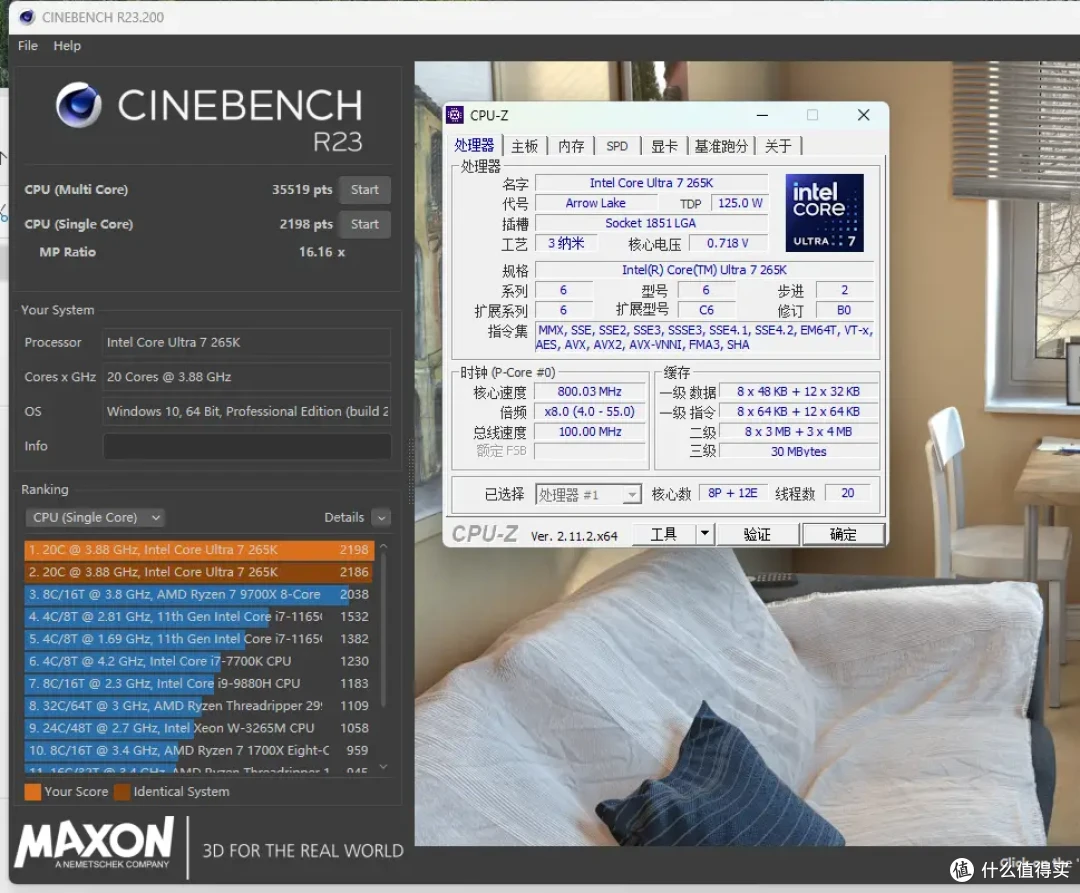Open the File menu in Cinebench
This screenshot has height=893, width=1080.
(x=28, y=45)
